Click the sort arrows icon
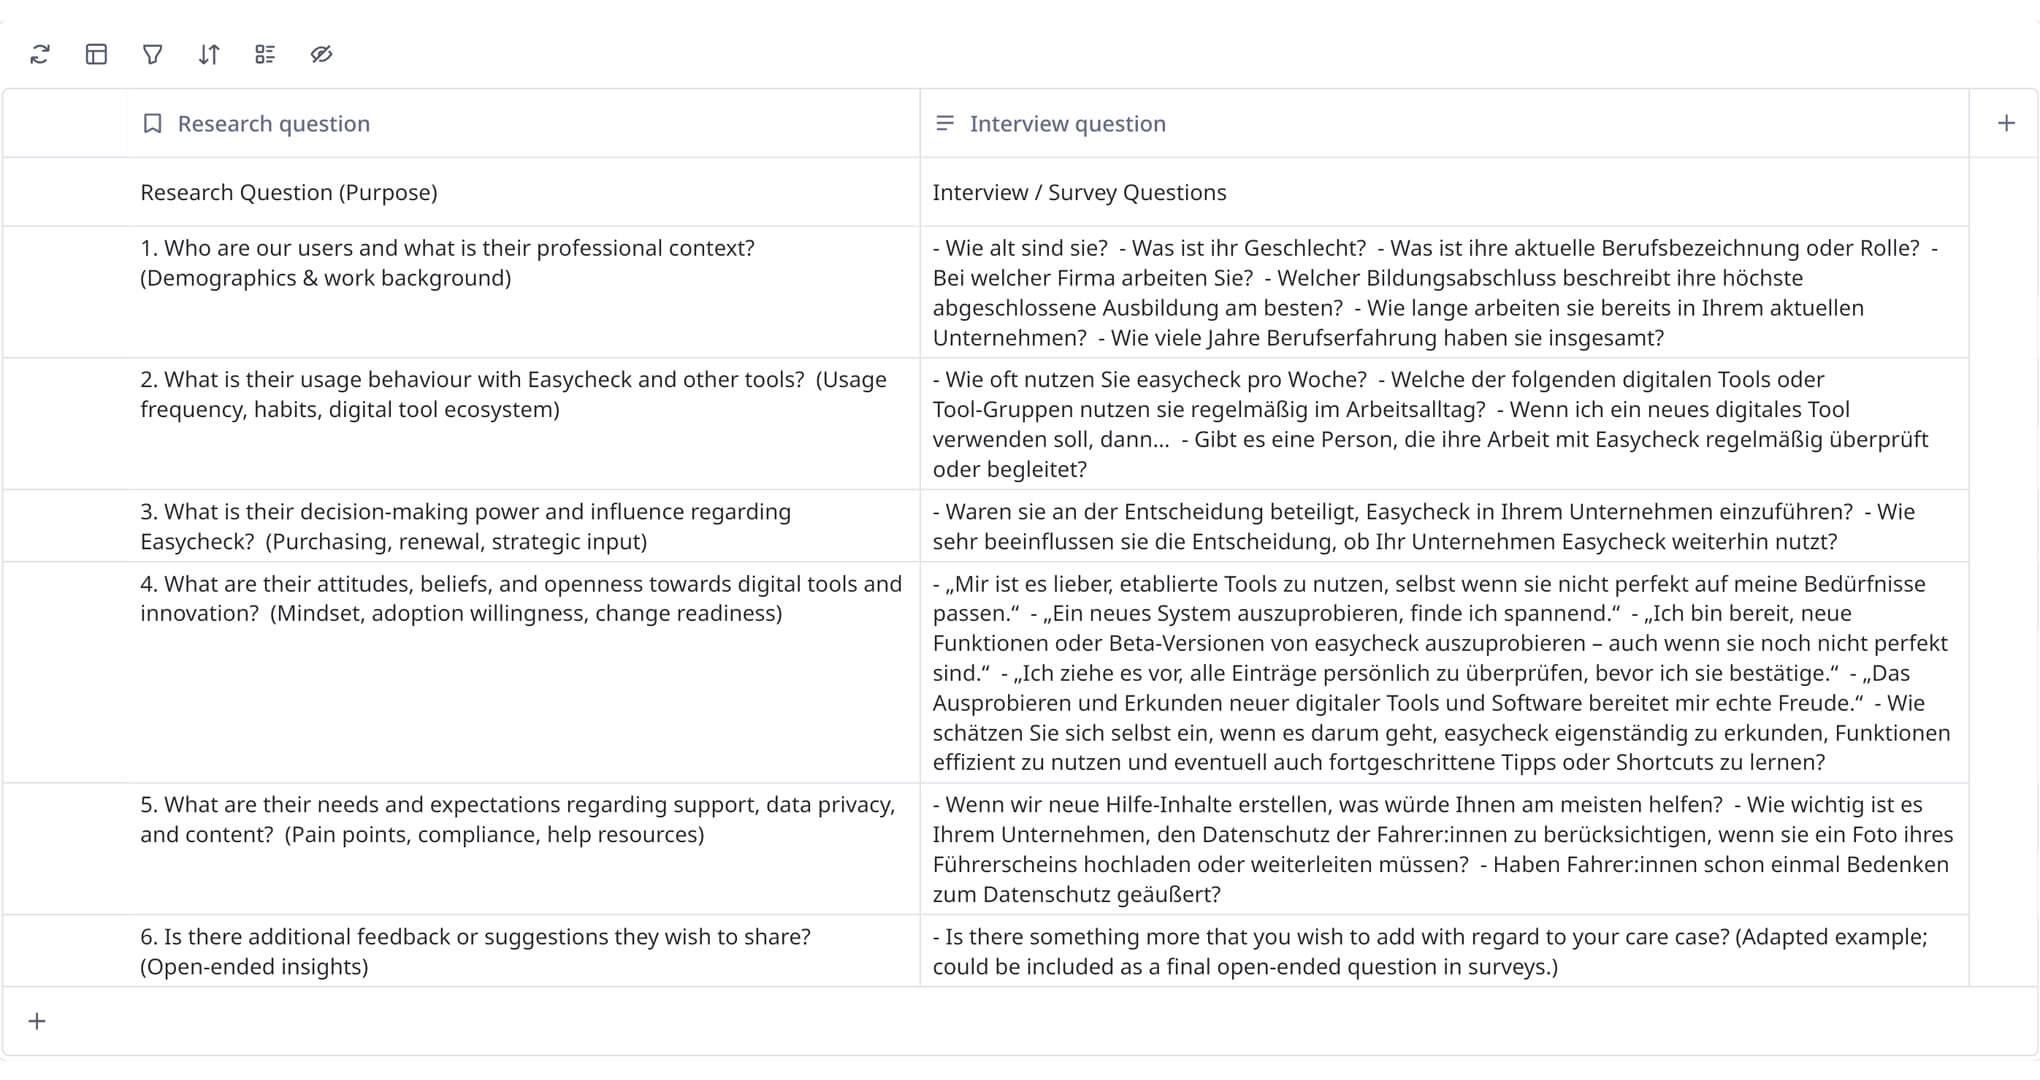 (x=208, y=54)
